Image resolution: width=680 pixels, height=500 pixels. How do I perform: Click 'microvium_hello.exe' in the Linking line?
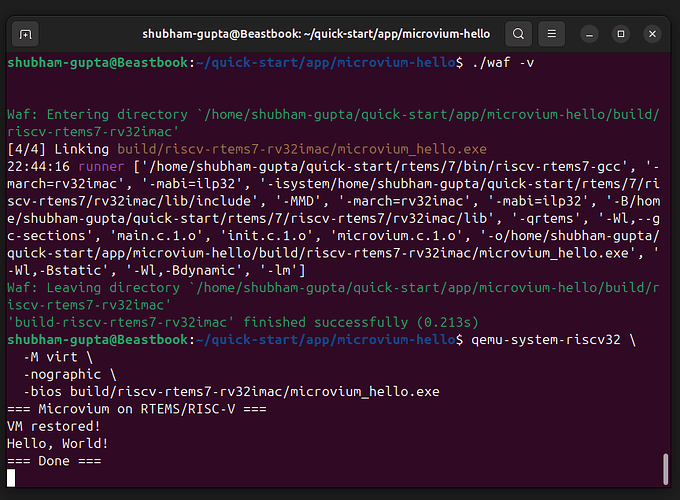(412, 149)
